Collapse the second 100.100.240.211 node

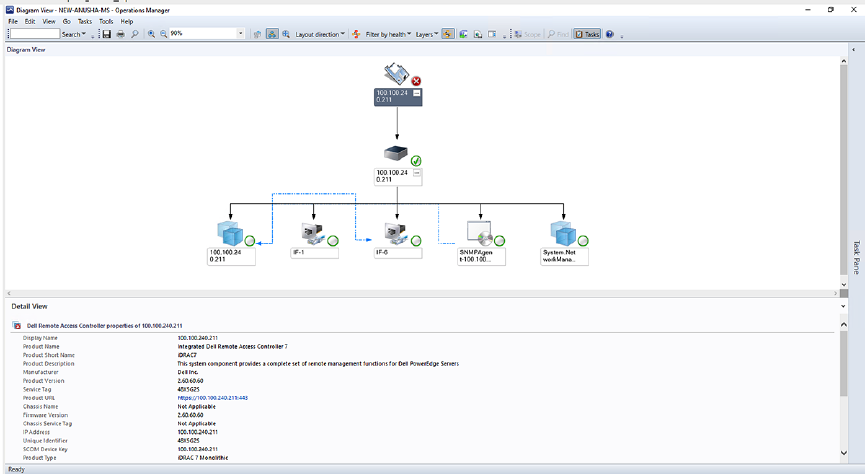pos(417,173)
